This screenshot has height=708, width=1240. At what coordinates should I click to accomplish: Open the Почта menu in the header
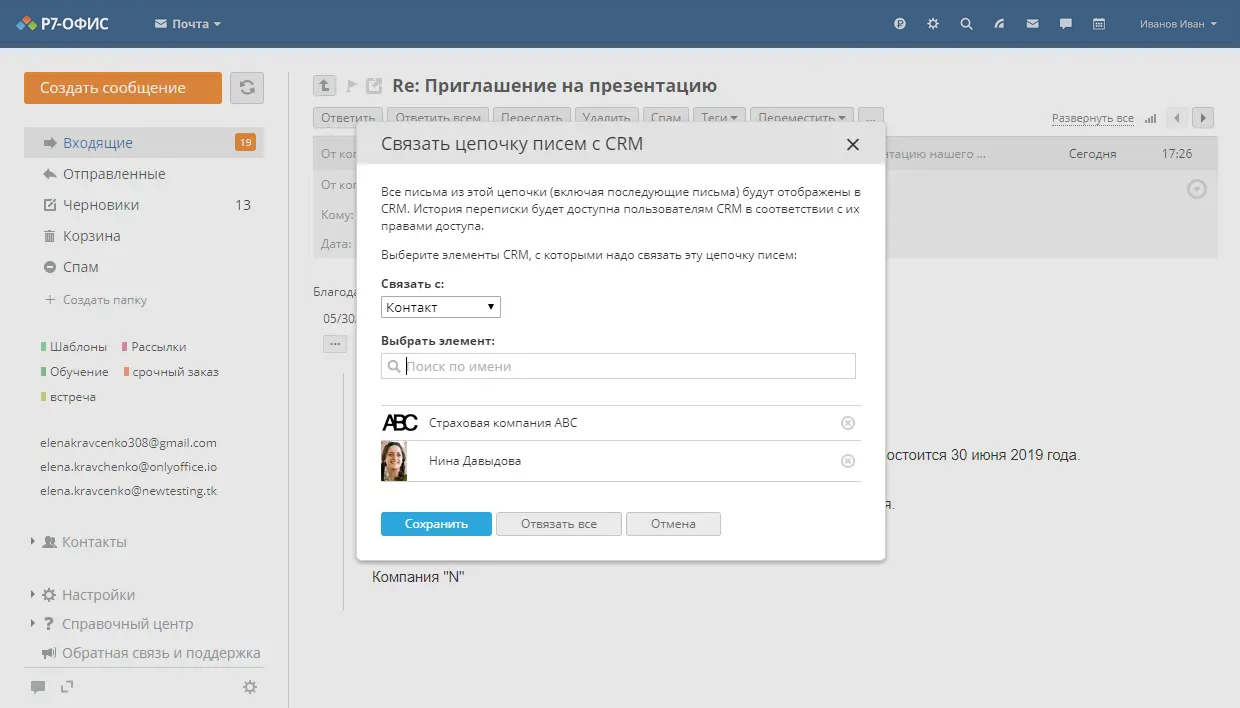(x=186, y=23)
